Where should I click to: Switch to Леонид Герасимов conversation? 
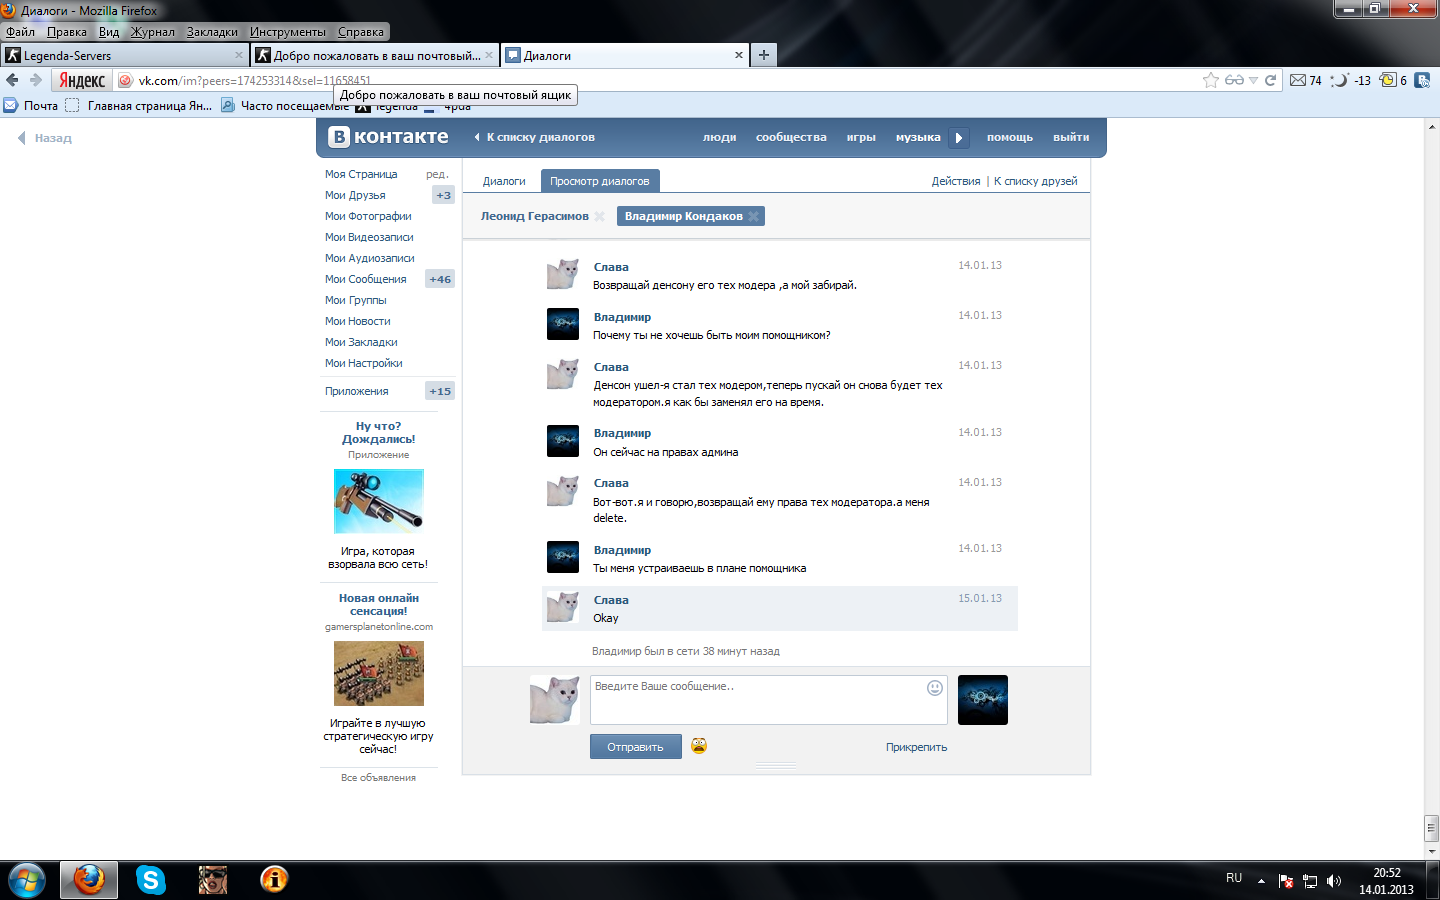[x=535, y=216]
